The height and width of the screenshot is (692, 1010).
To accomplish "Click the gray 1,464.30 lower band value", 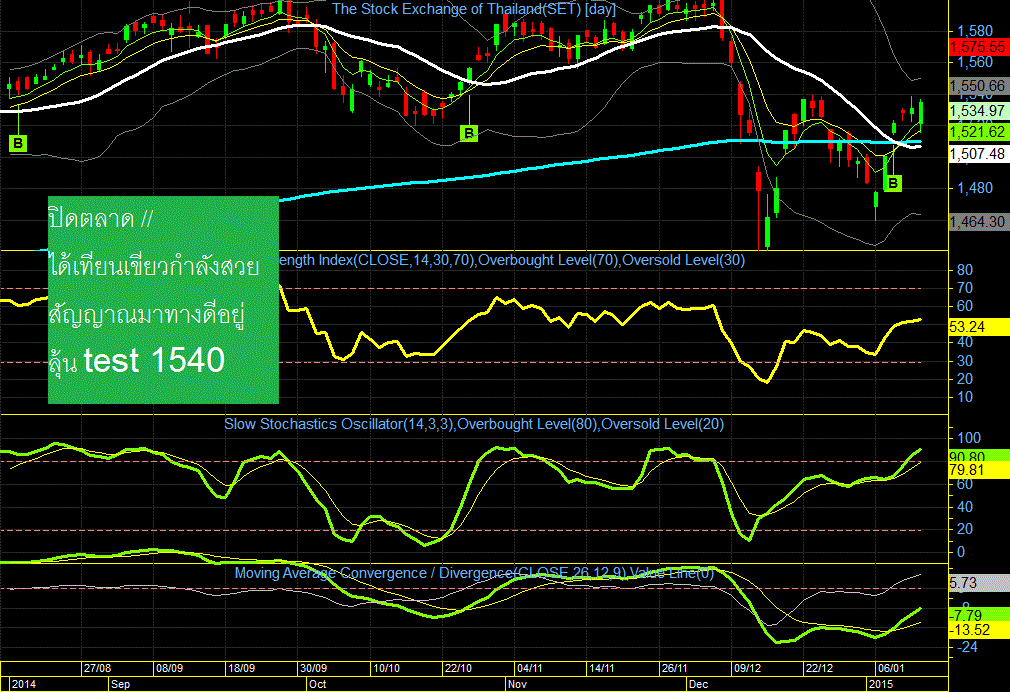I will tap(977, 222).
